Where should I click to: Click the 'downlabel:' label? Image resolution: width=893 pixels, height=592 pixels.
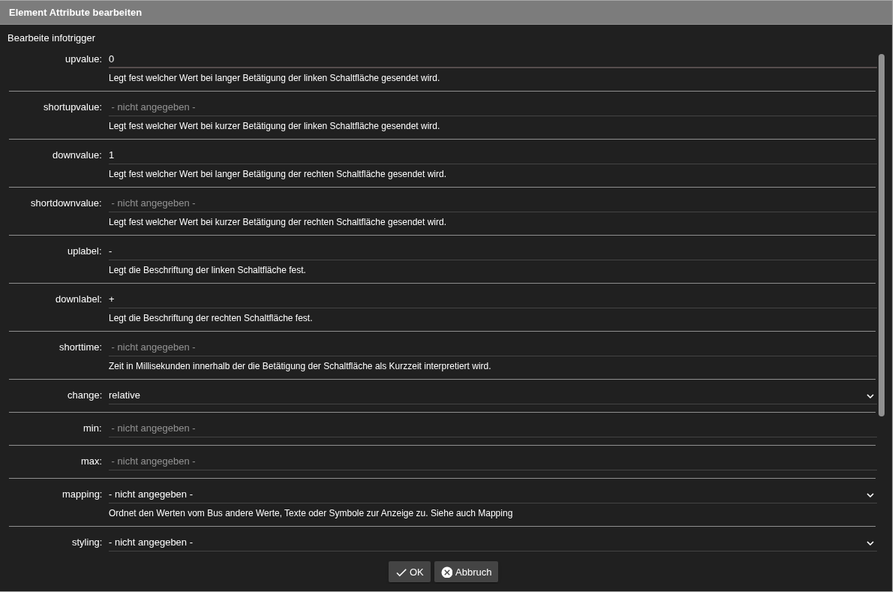(79, 299)
